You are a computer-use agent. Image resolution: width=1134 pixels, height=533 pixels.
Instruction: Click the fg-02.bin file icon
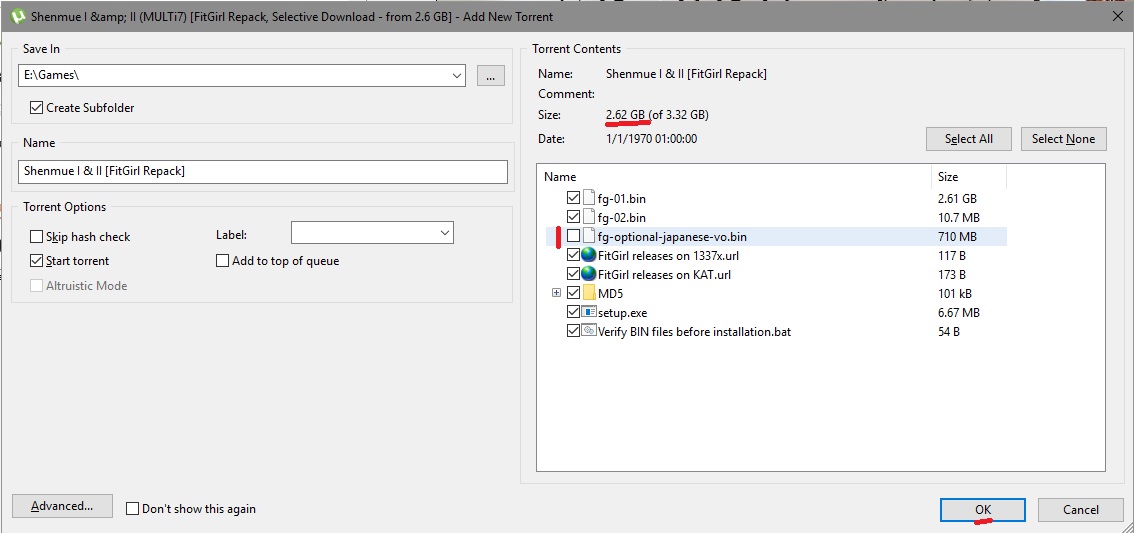(x=588, y=217)
